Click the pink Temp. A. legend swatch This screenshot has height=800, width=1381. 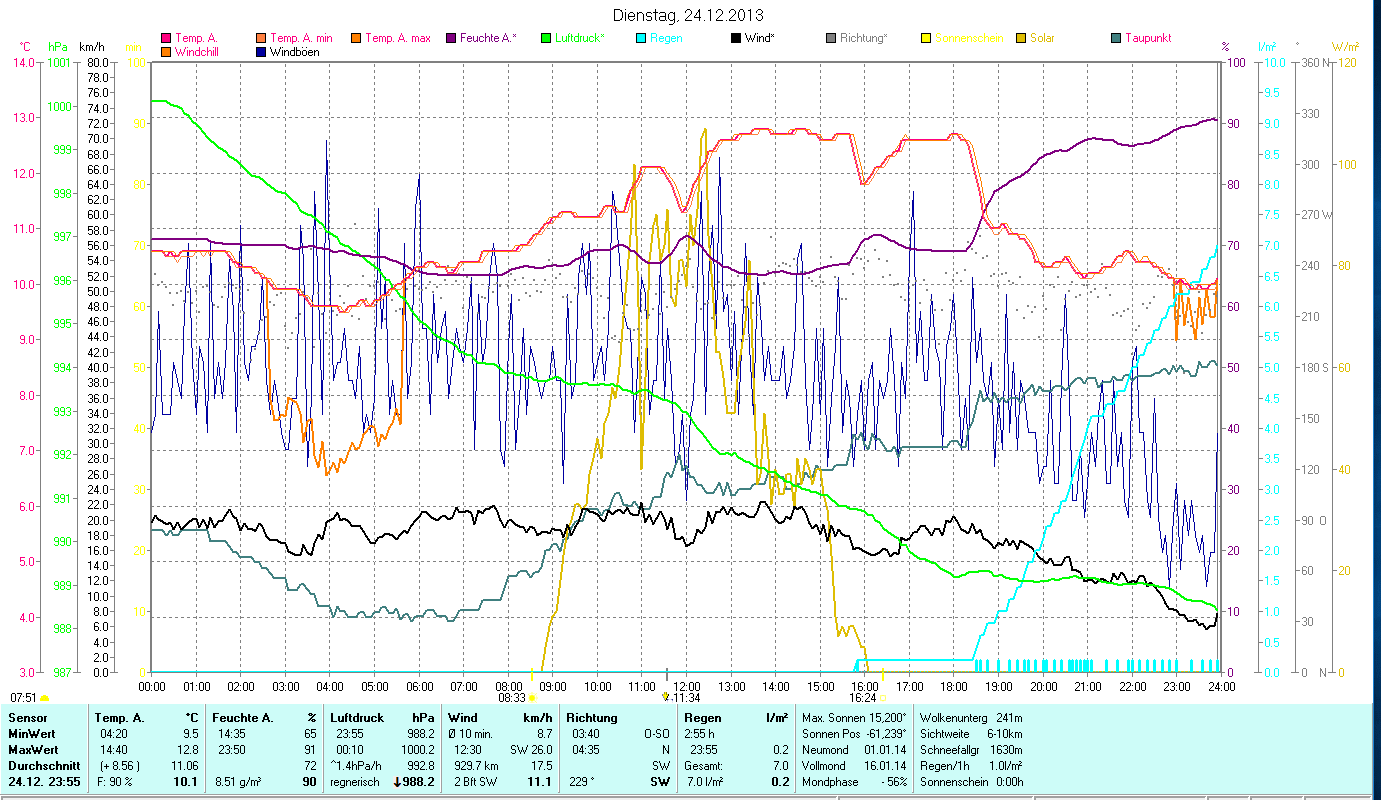[x=166, y=39]
